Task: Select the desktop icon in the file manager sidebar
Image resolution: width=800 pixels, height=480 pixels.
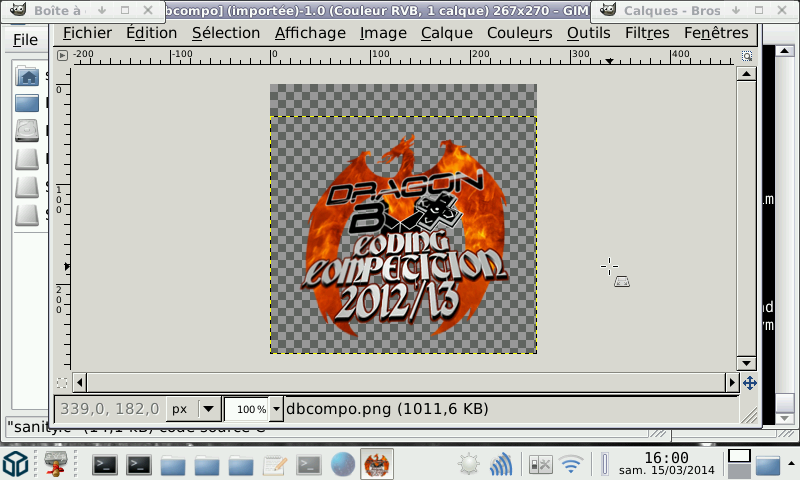Action: 27,104
